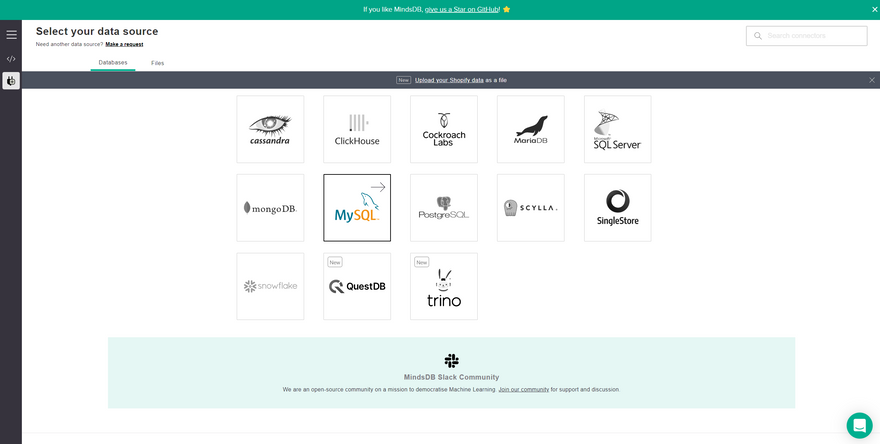Choose the Cassandra data source
The width and height of the screenshot is (880, 444).
click(x=270, y=129)
